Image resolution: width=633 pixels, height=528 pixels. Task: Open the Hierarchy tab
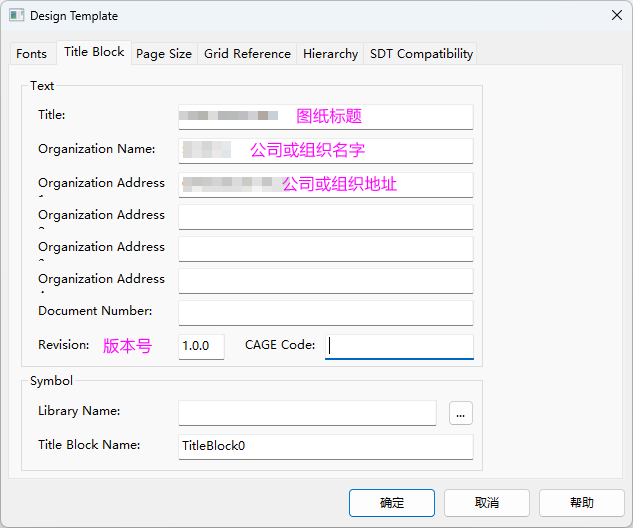click(x=330, y=54)
